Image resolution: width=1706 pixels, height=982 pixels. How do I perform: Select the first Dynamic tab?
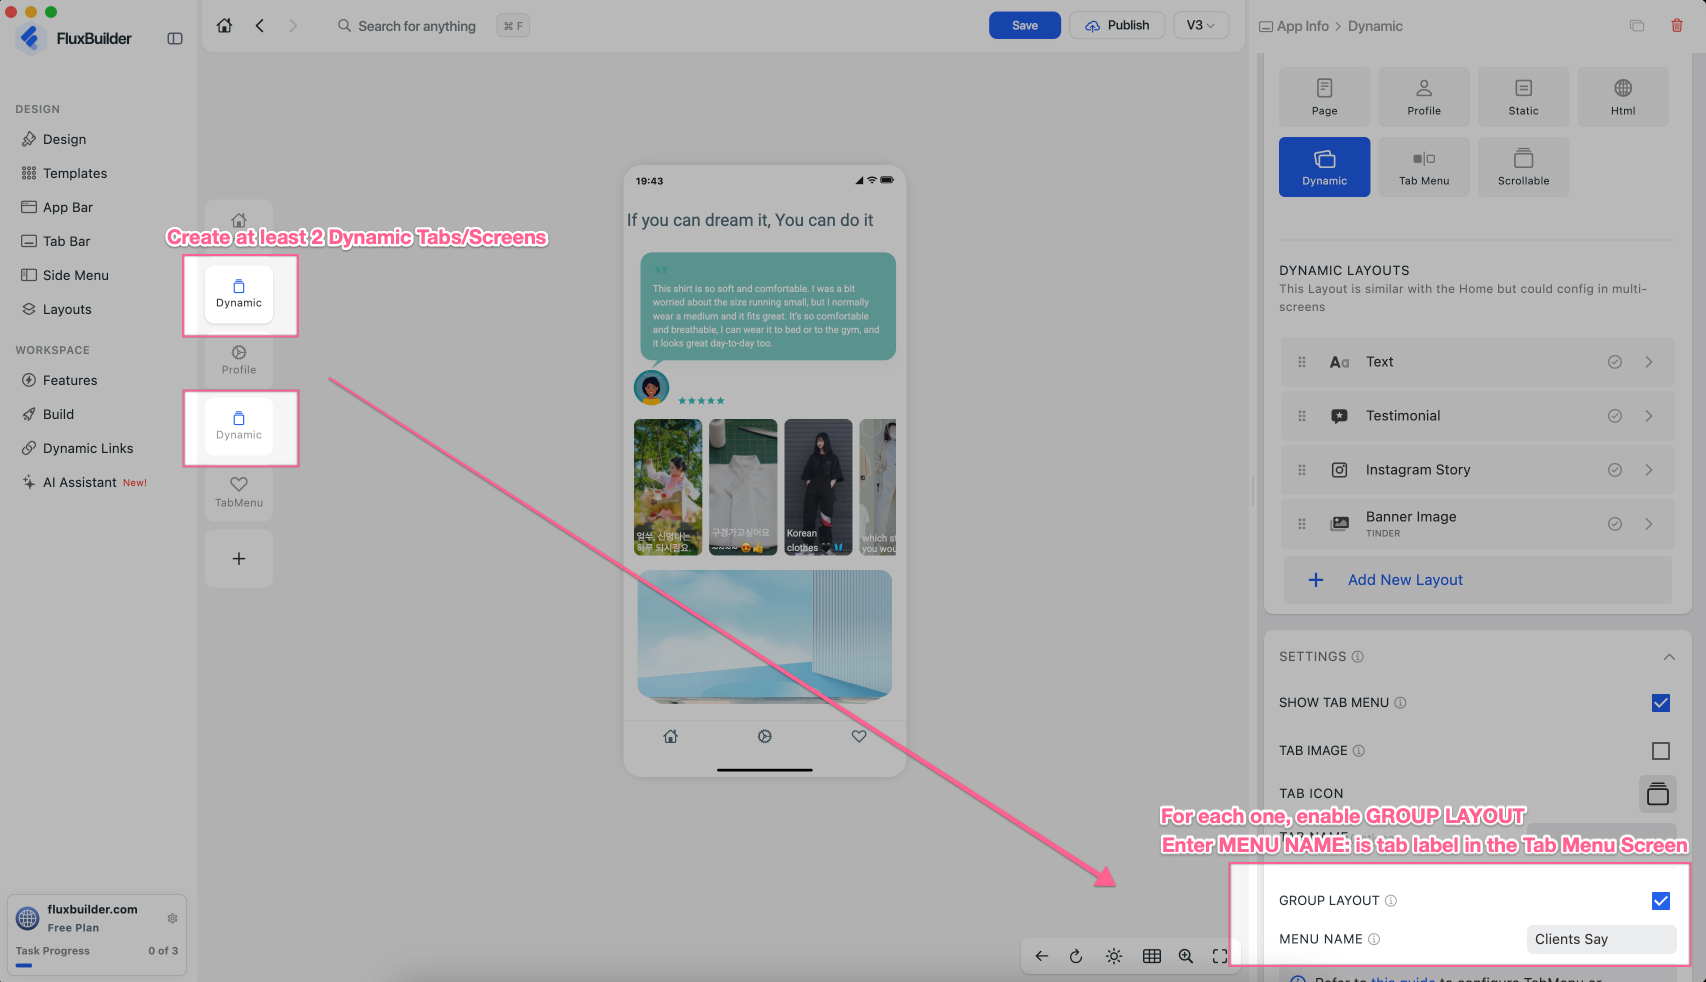click(x=239, y=294)
